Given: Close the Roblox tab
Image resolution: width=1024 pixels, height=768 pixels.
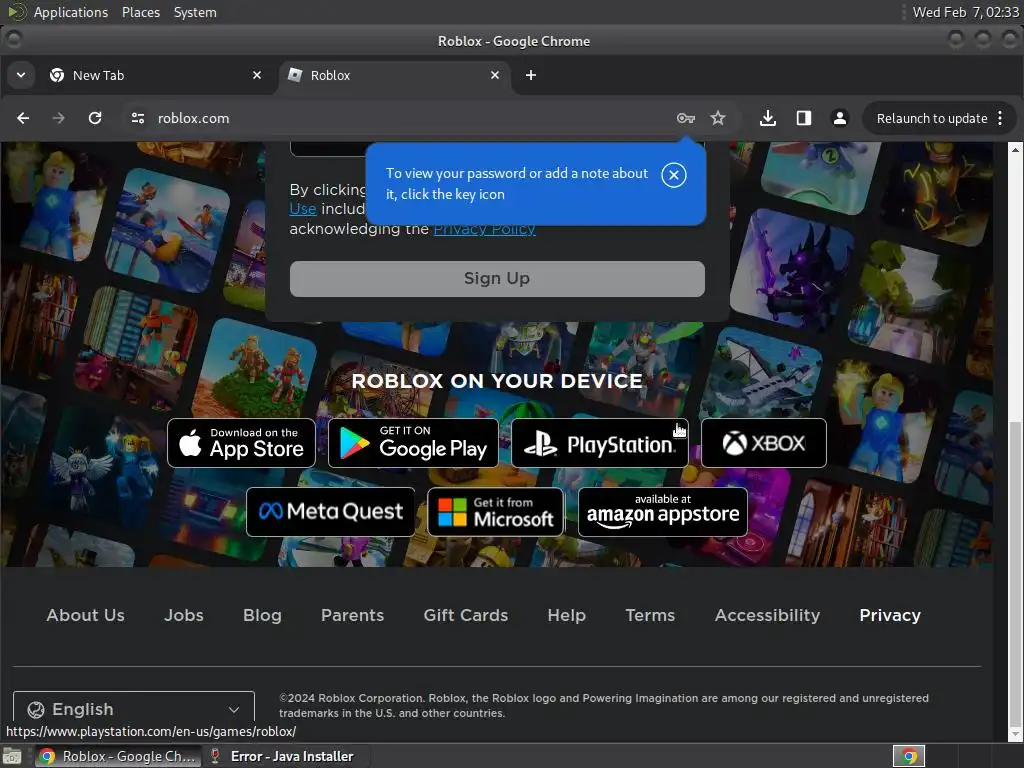Looking at the screenshot, I should tap(495, 75).
